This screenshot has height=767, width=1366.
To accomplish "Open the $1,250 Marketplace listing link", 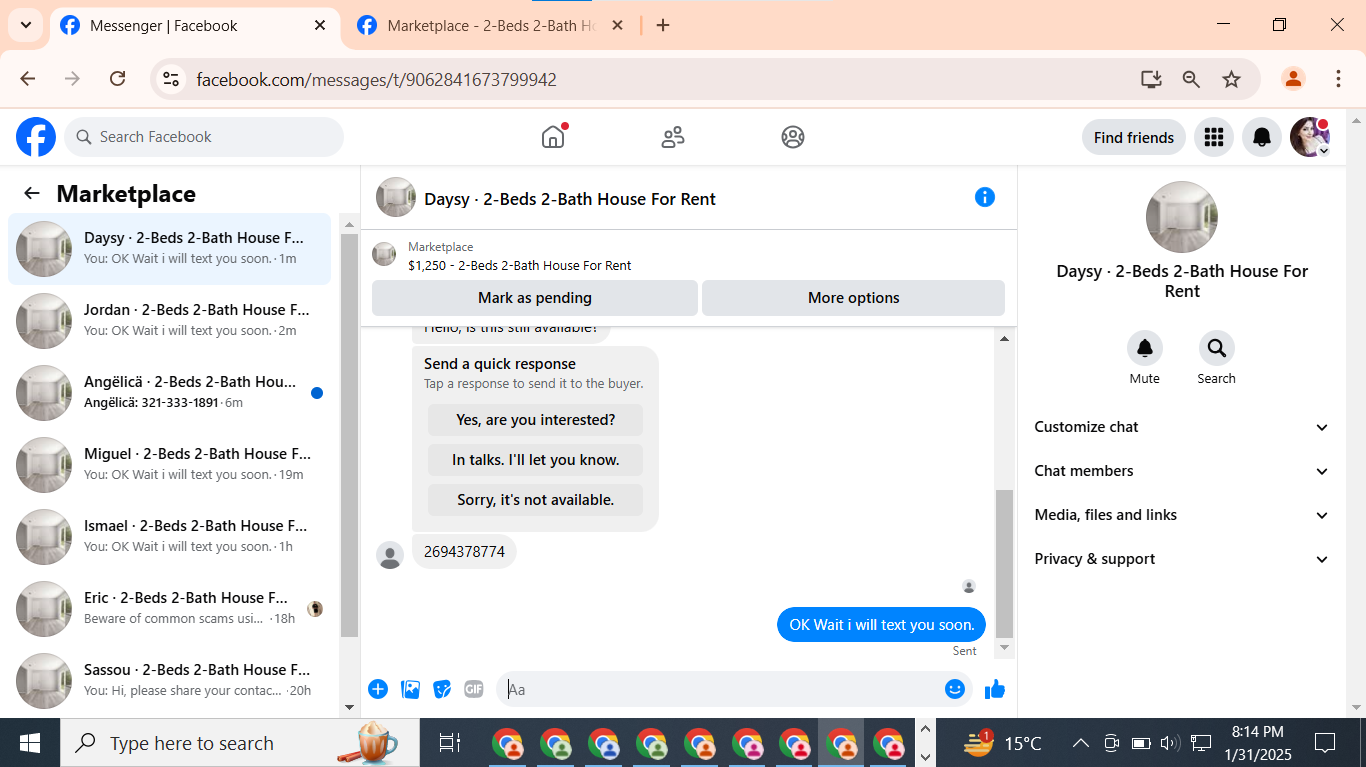I will click(x=520, y=266).
